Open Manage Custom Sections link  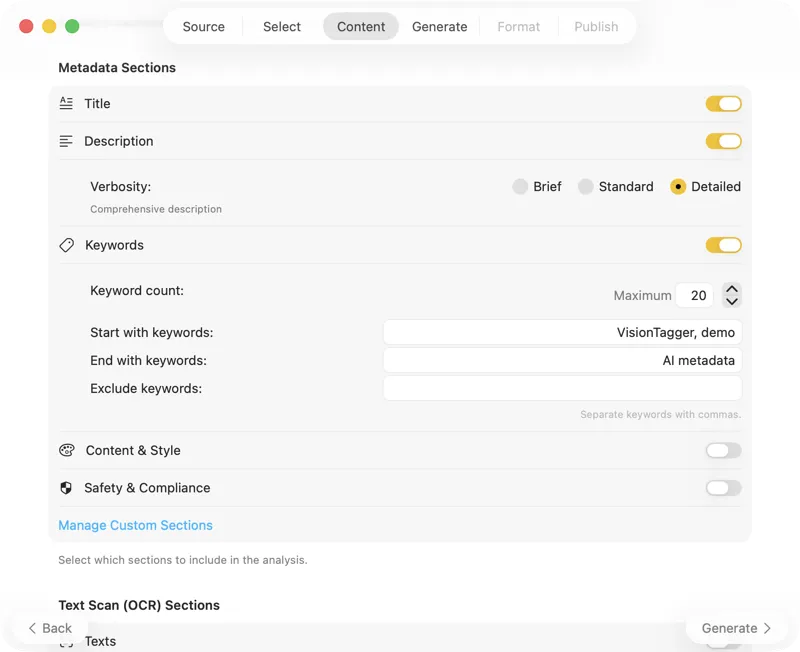pyautogui.click(x=135, y=525)
